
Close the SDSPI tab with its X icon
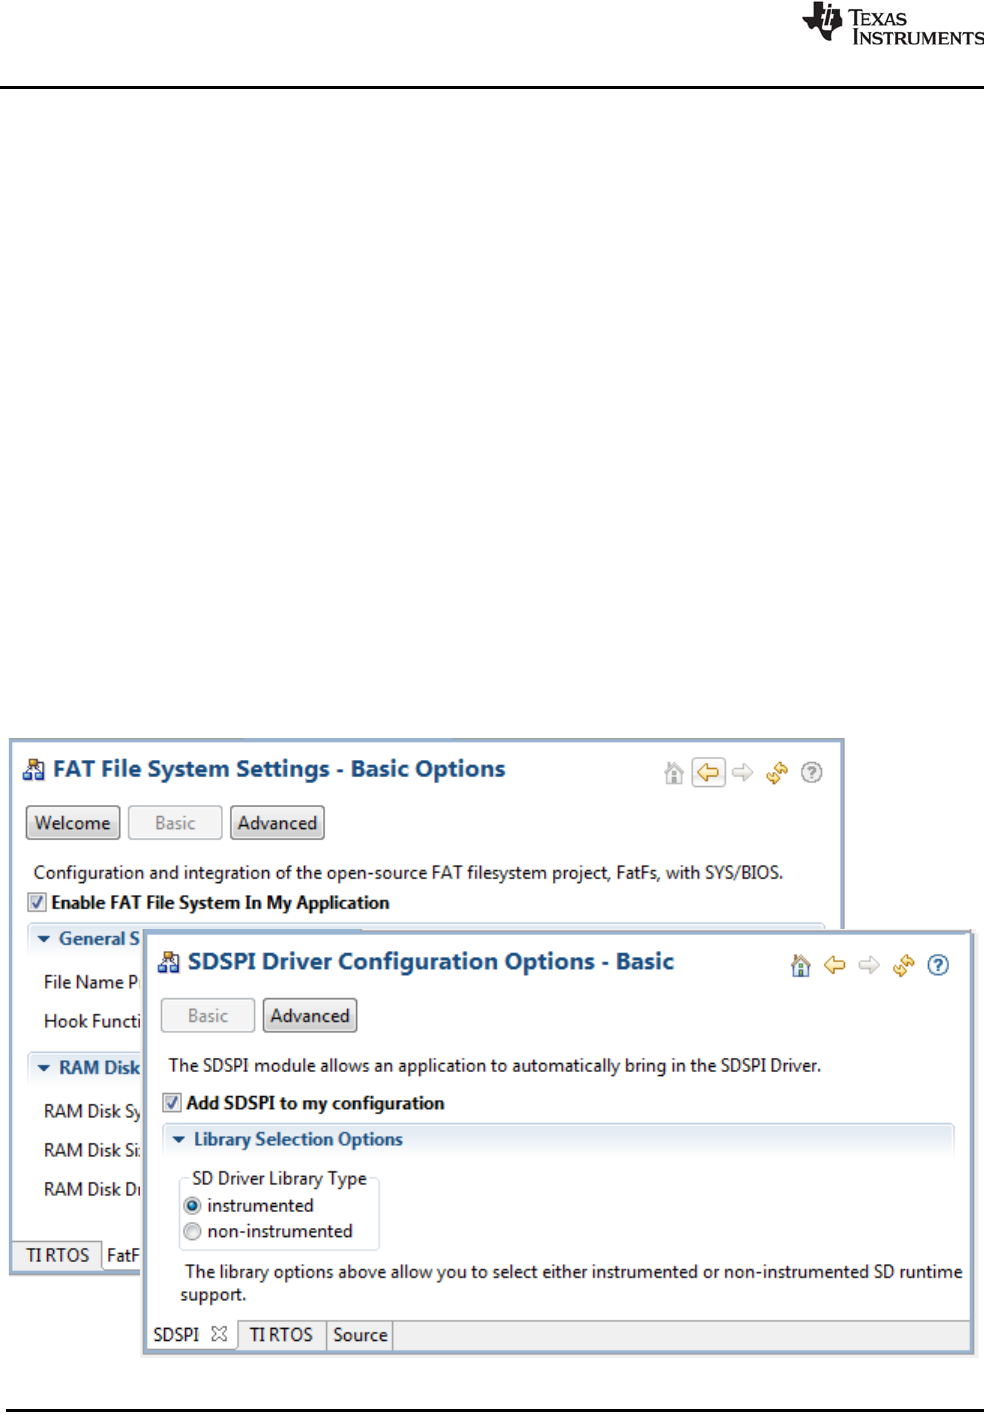click(x=219, y=1334)
